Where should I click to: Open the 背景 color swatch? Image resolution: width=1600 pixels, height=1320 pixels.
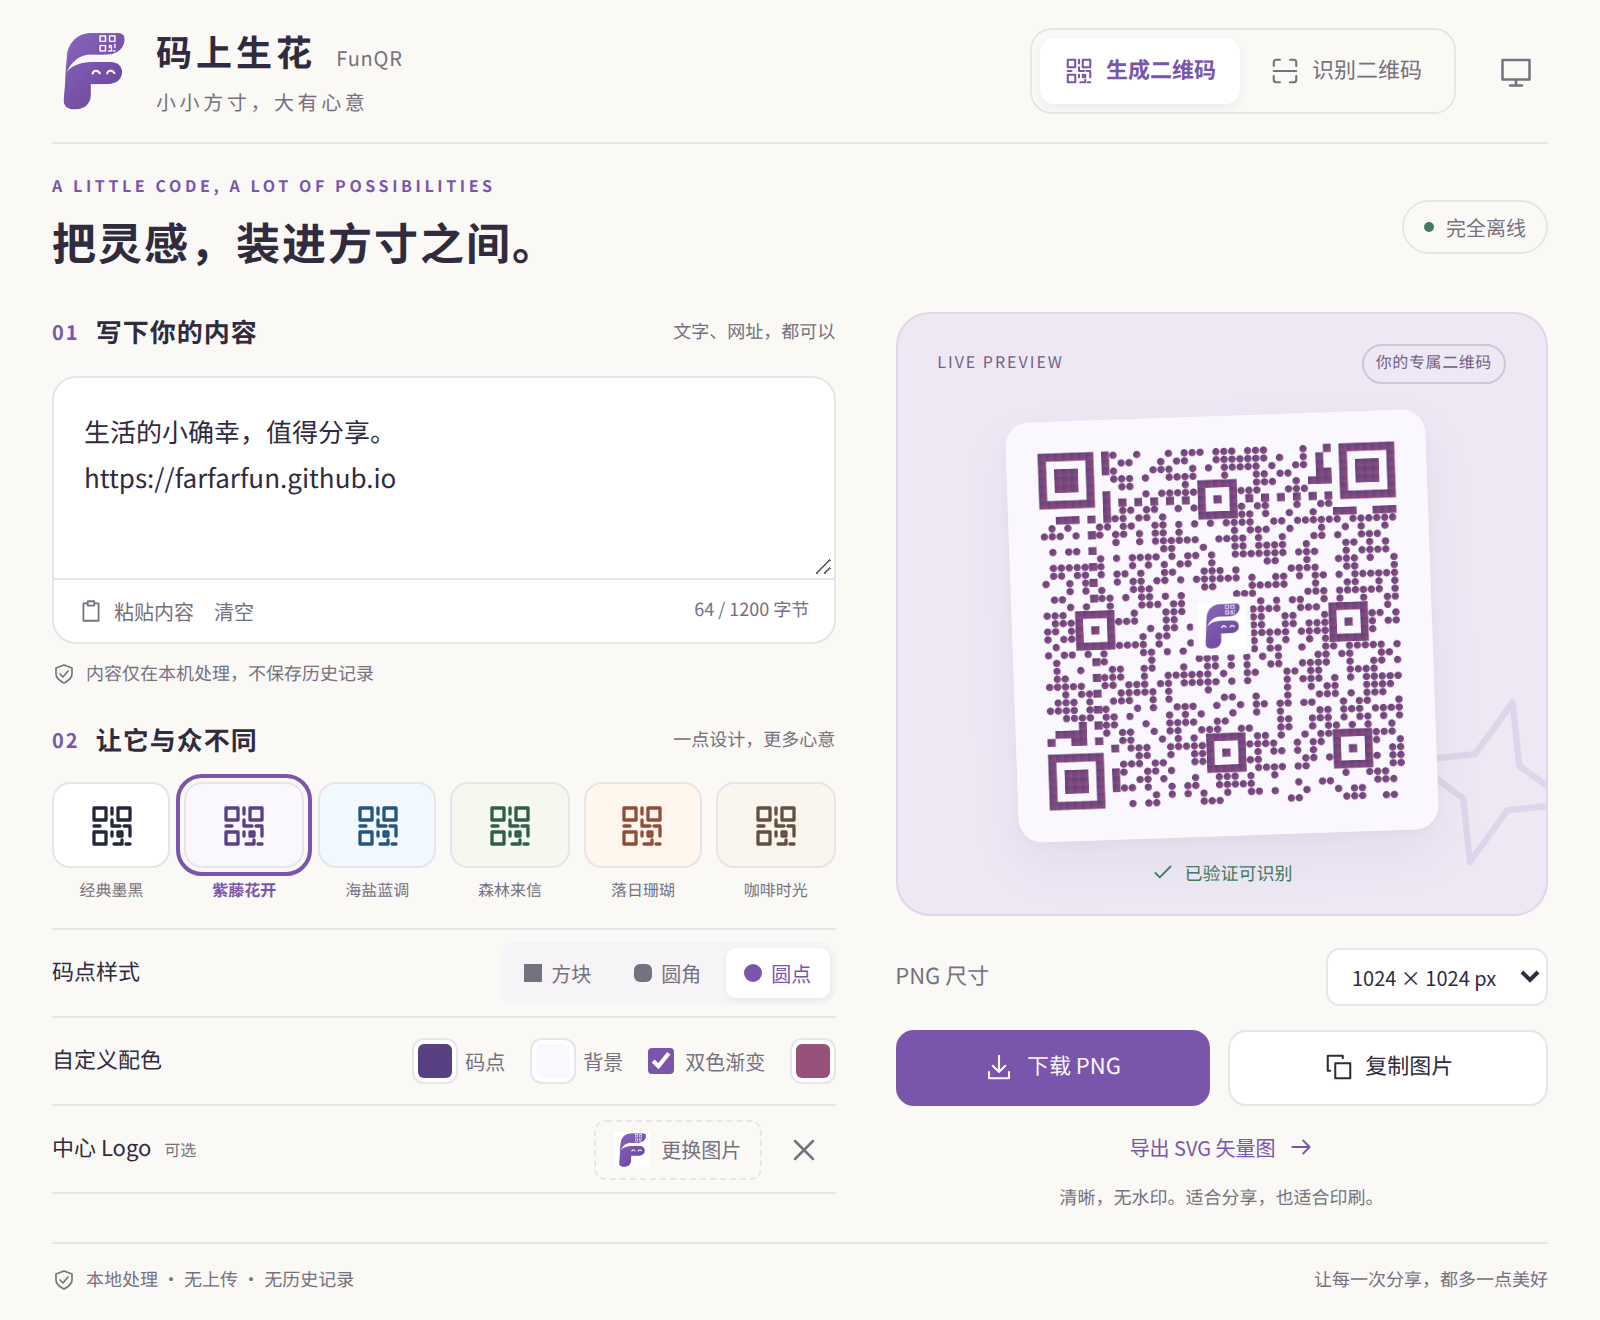553,1061
